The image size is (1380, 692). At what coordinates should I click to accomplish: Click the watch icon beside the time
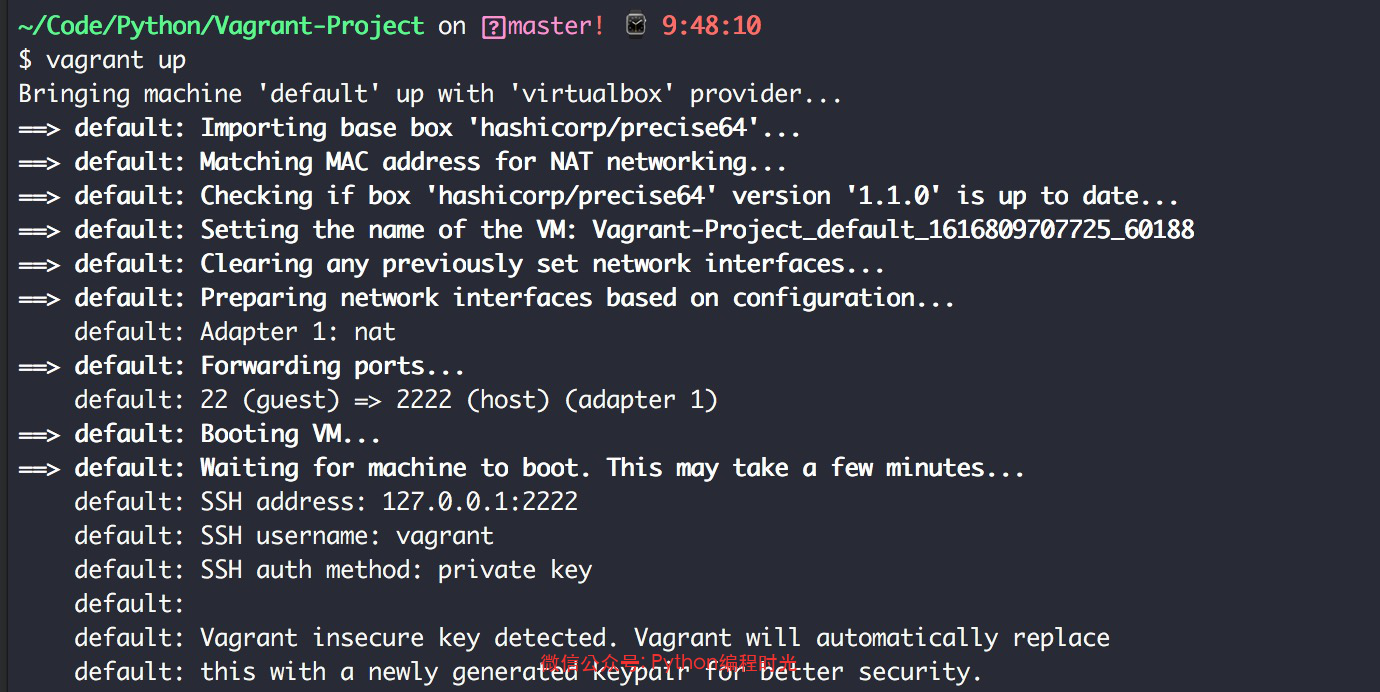pos(636,26)
